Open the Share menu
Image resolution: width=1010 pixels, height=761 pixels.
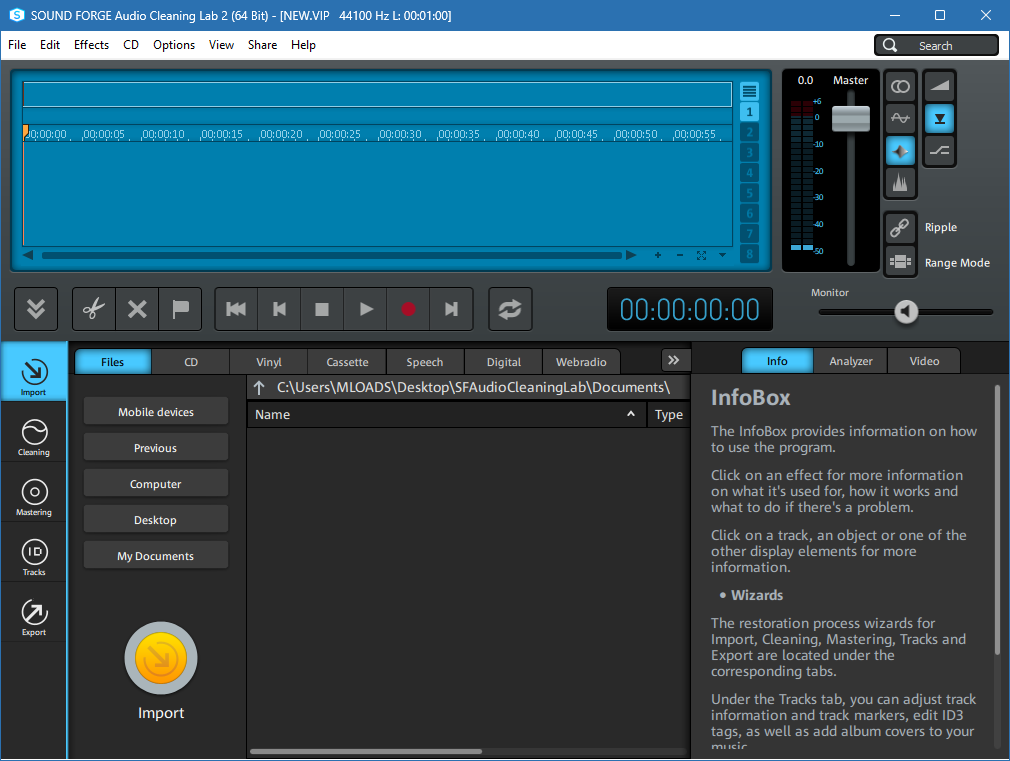(x=262, y=45)
